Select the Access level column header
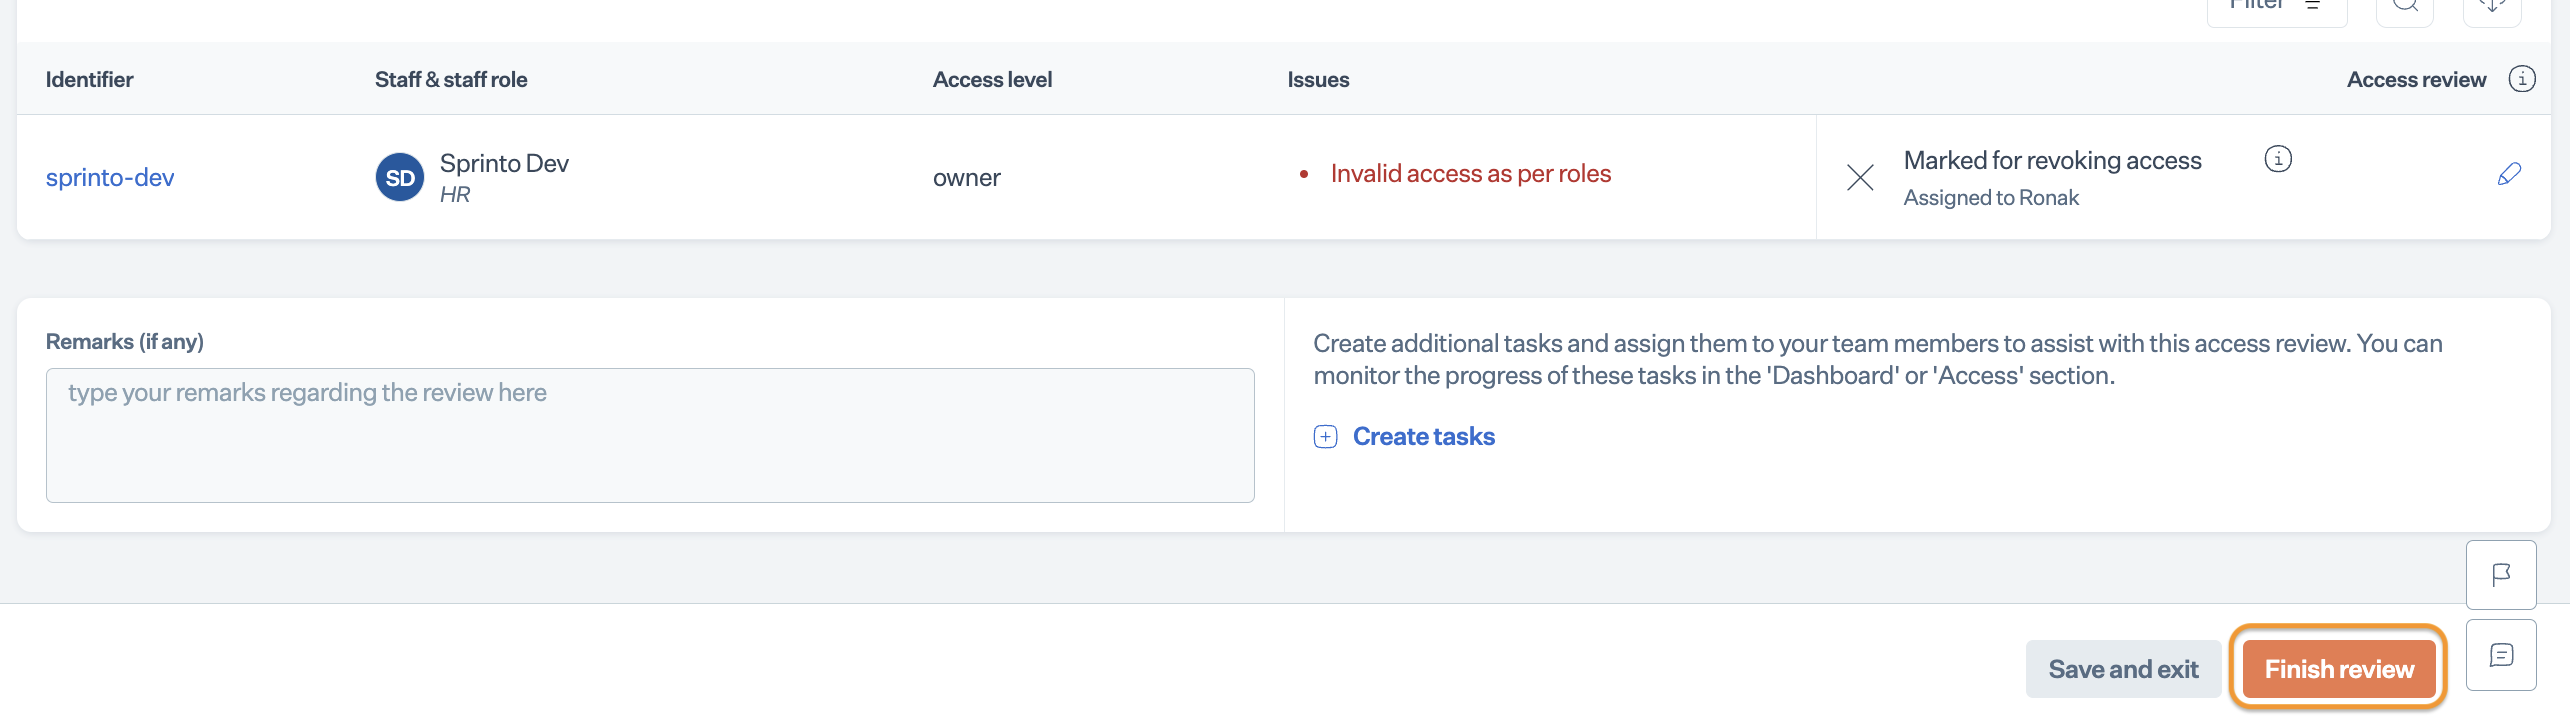Viewport: 2570px width, 720px height. (x=992, y=80)
